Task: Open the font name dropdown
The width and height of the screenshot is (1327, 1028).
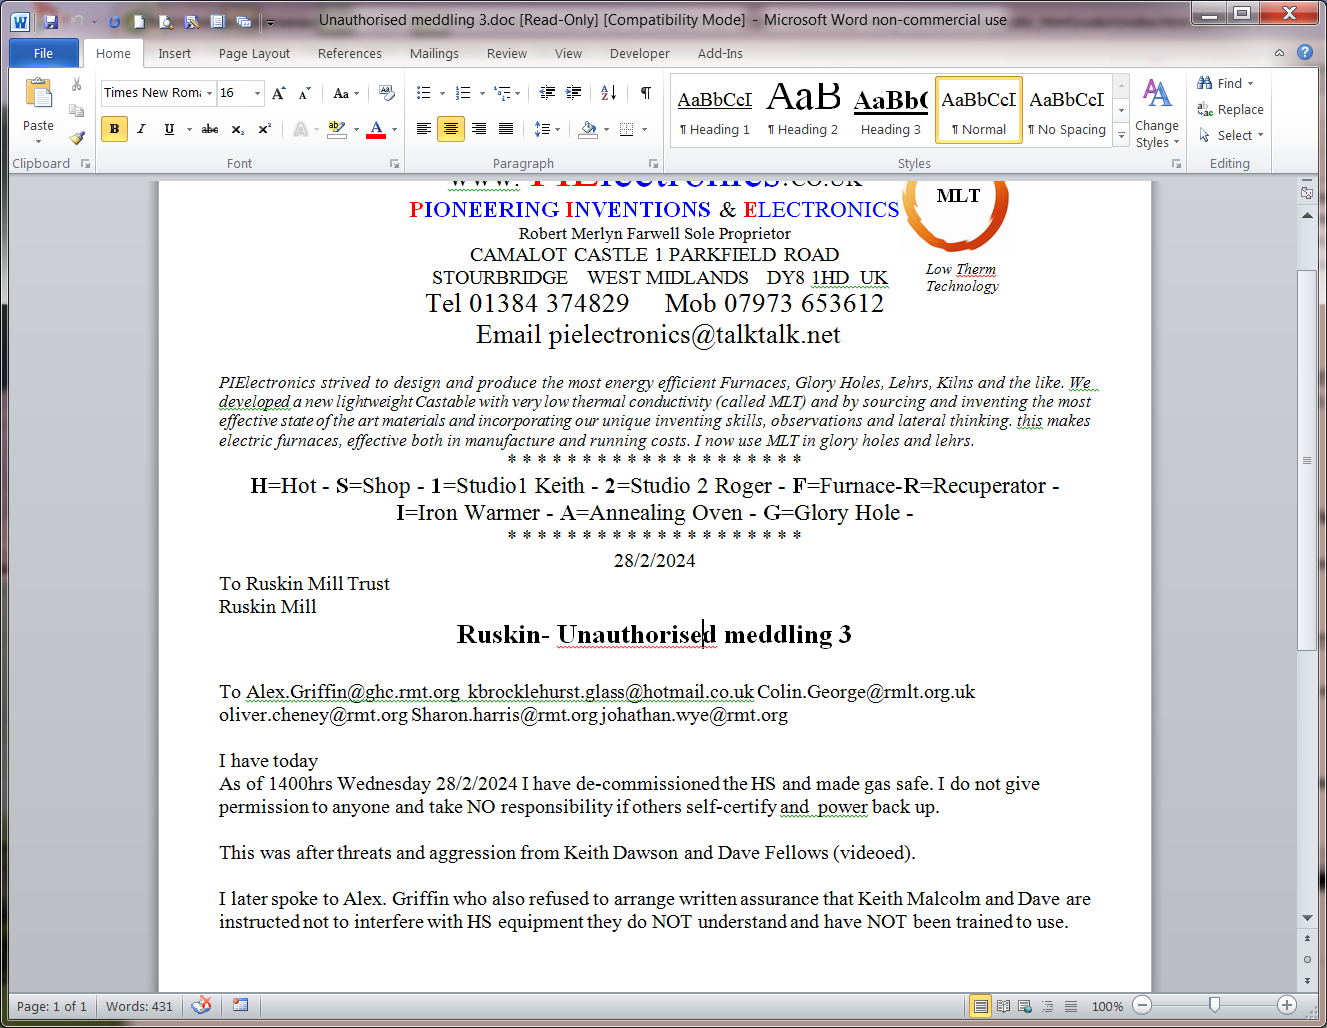Action: (209, 93)
